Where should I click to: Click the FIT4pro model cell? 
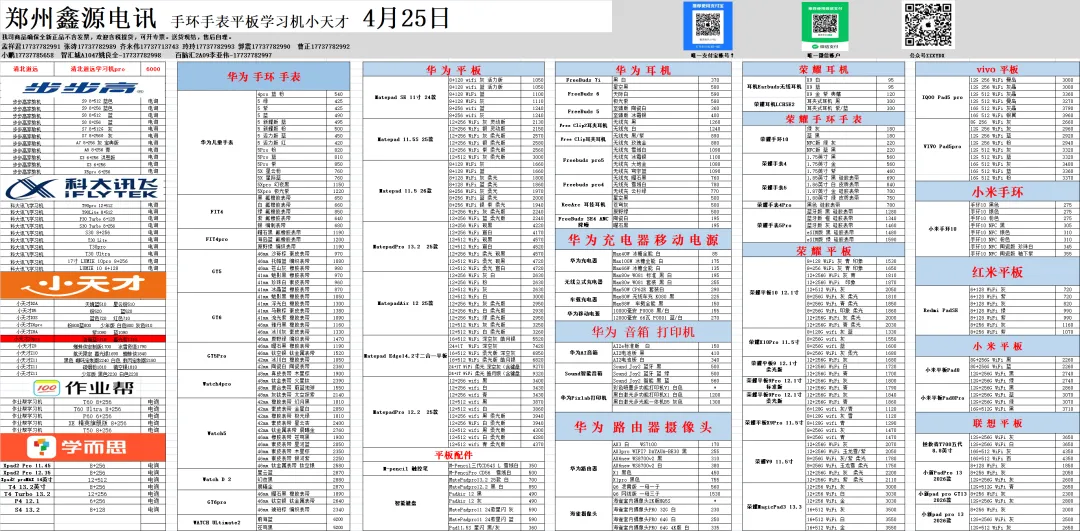click(x=217, y=239)
